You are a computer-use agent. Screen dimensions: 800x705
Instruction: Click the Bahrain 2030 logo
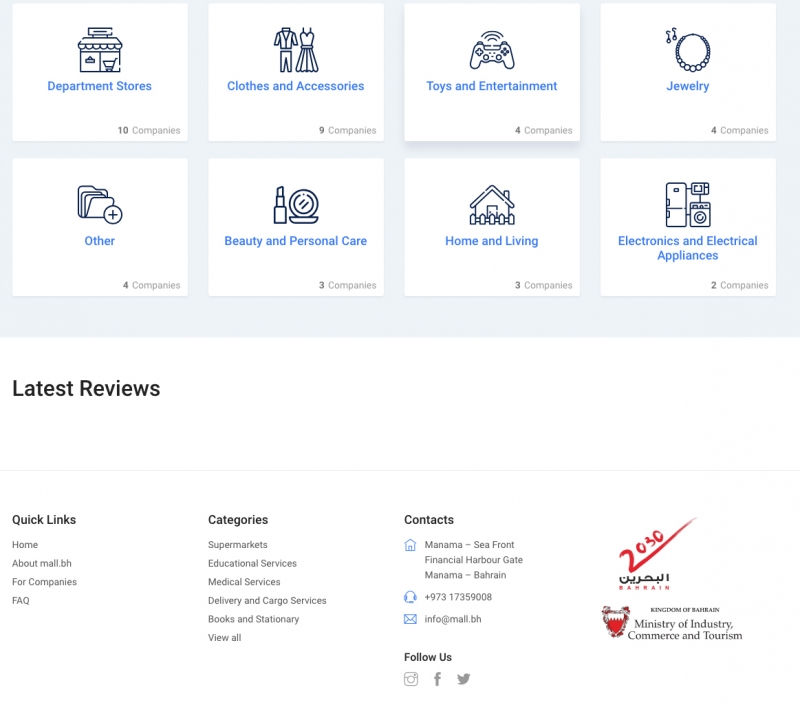coord(655,554)
